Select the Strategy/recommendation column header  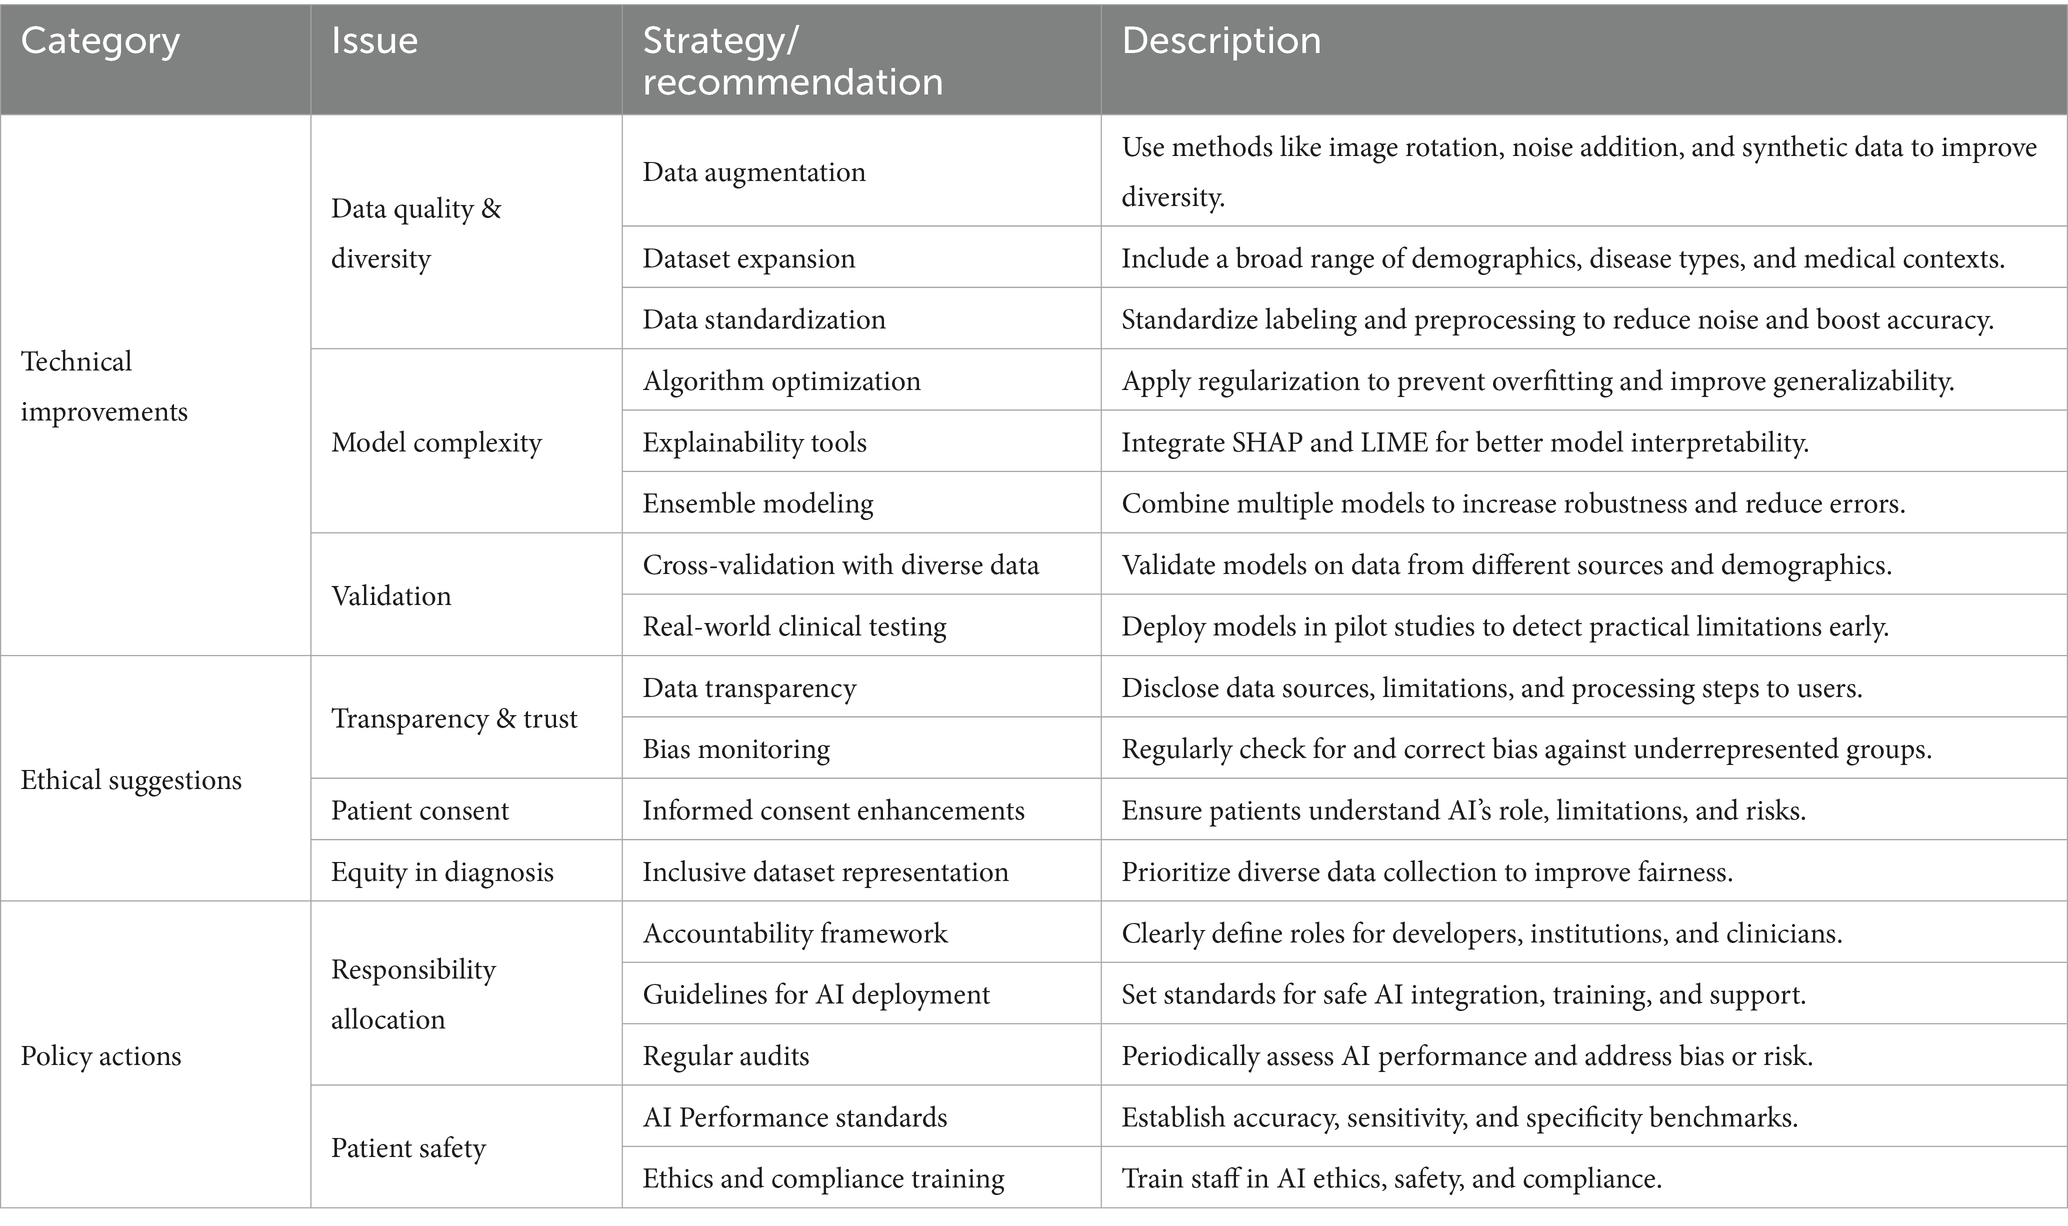click(792, 61)
